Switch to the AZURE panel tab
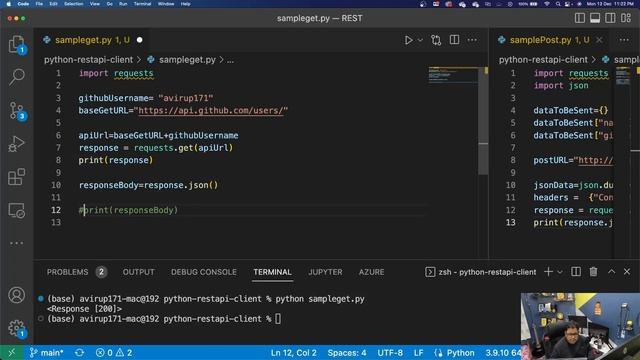 point(371,272)
